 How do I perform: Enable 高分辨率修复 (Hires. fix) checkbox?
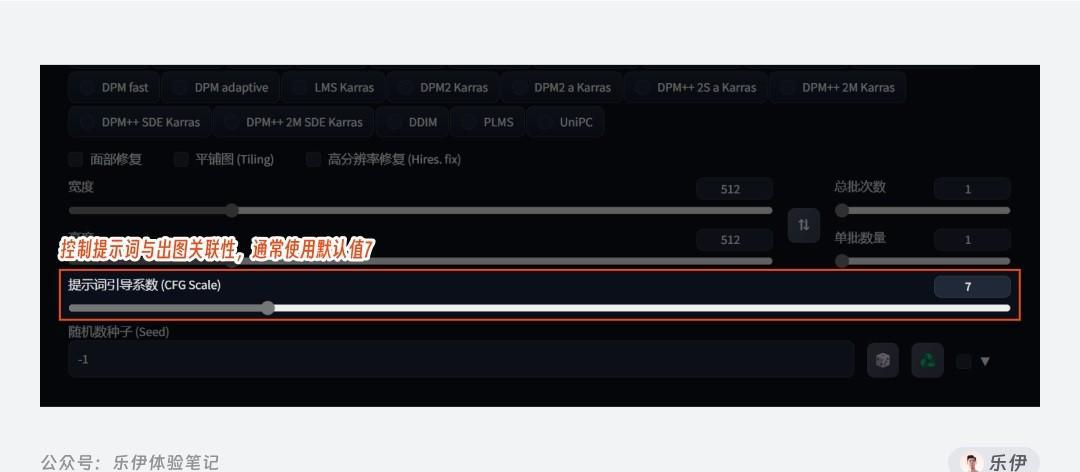(313, 160)
